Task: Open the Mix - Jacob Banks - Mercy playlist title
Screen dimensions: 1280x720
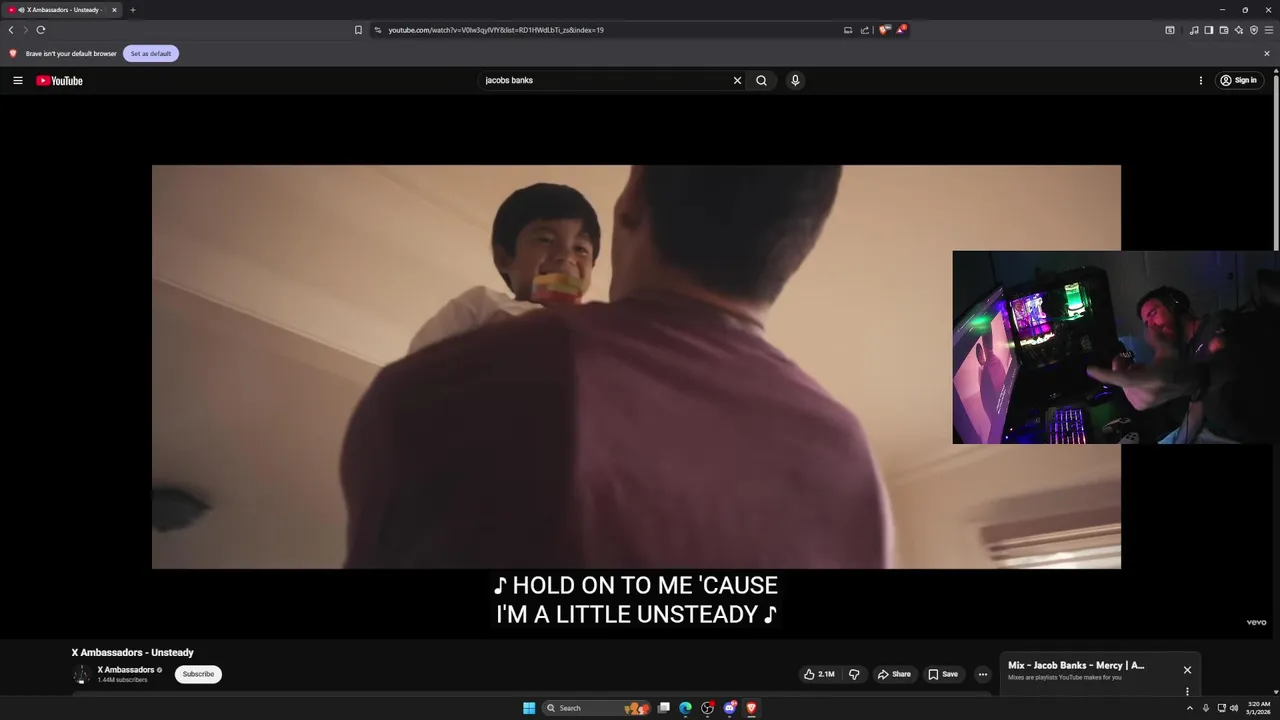Action: coord(1076,666)
